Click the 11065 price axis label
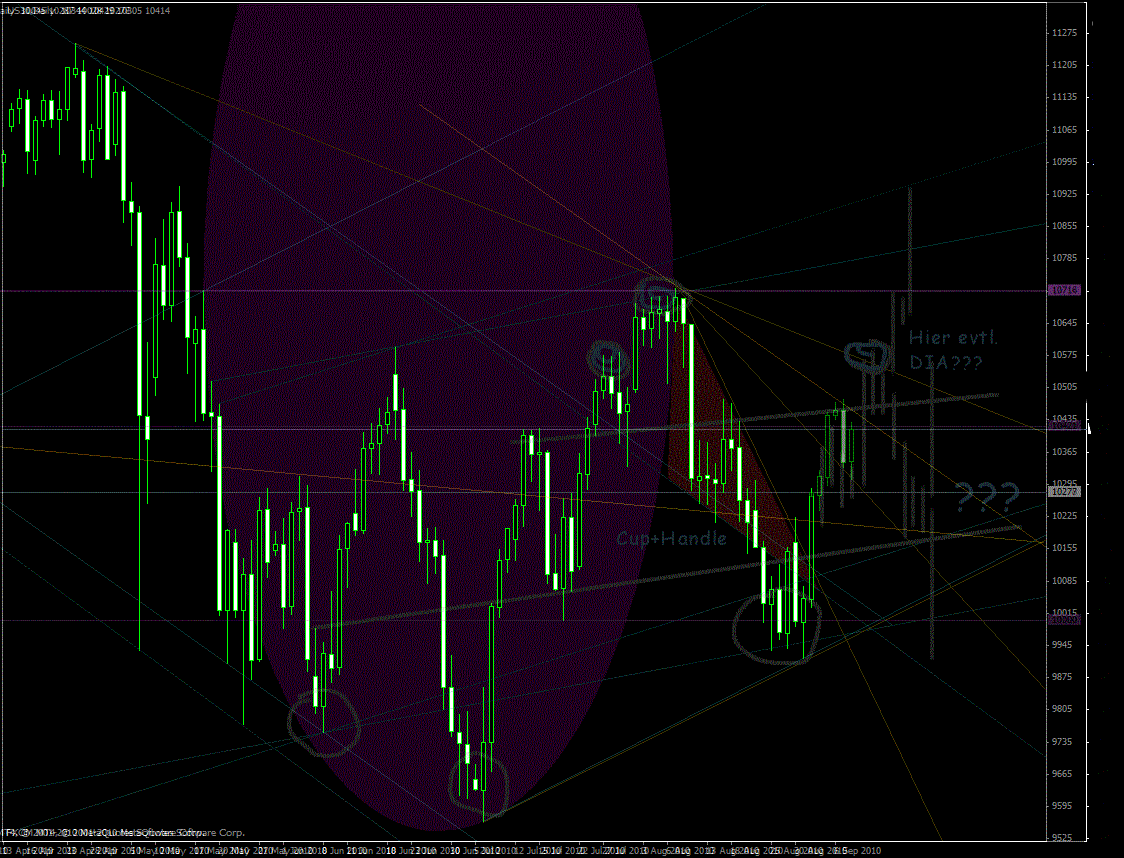This screenshot has height=858, width=1124. coord(1065,130)
